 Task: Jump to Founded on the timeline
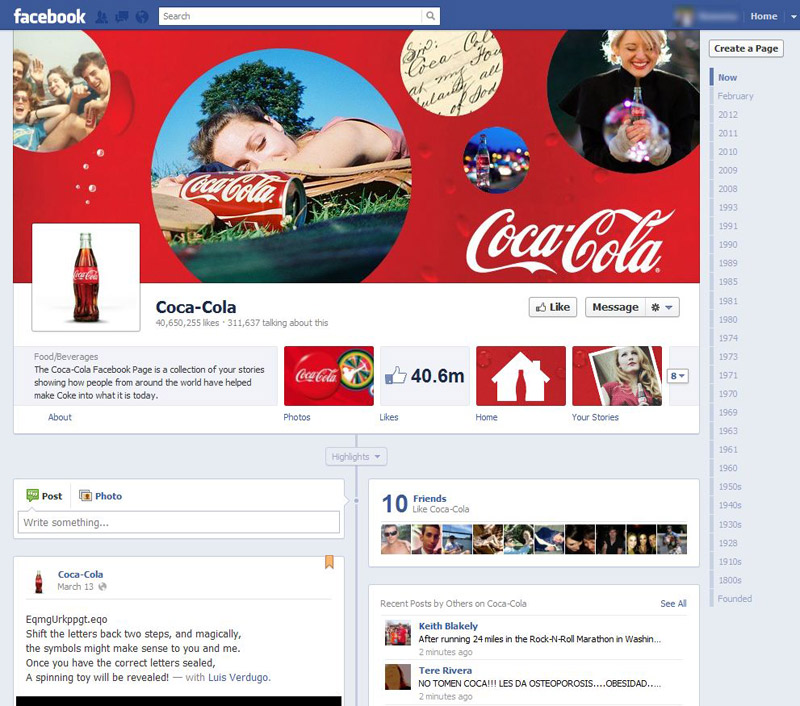coord(735,599)
